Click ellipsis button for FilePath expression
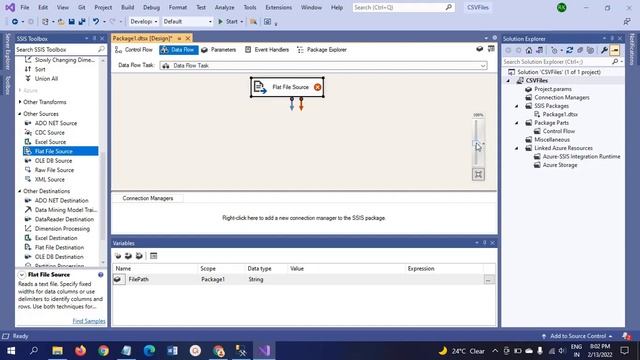This screenshot has height=360, width=640. coord(488,280)
